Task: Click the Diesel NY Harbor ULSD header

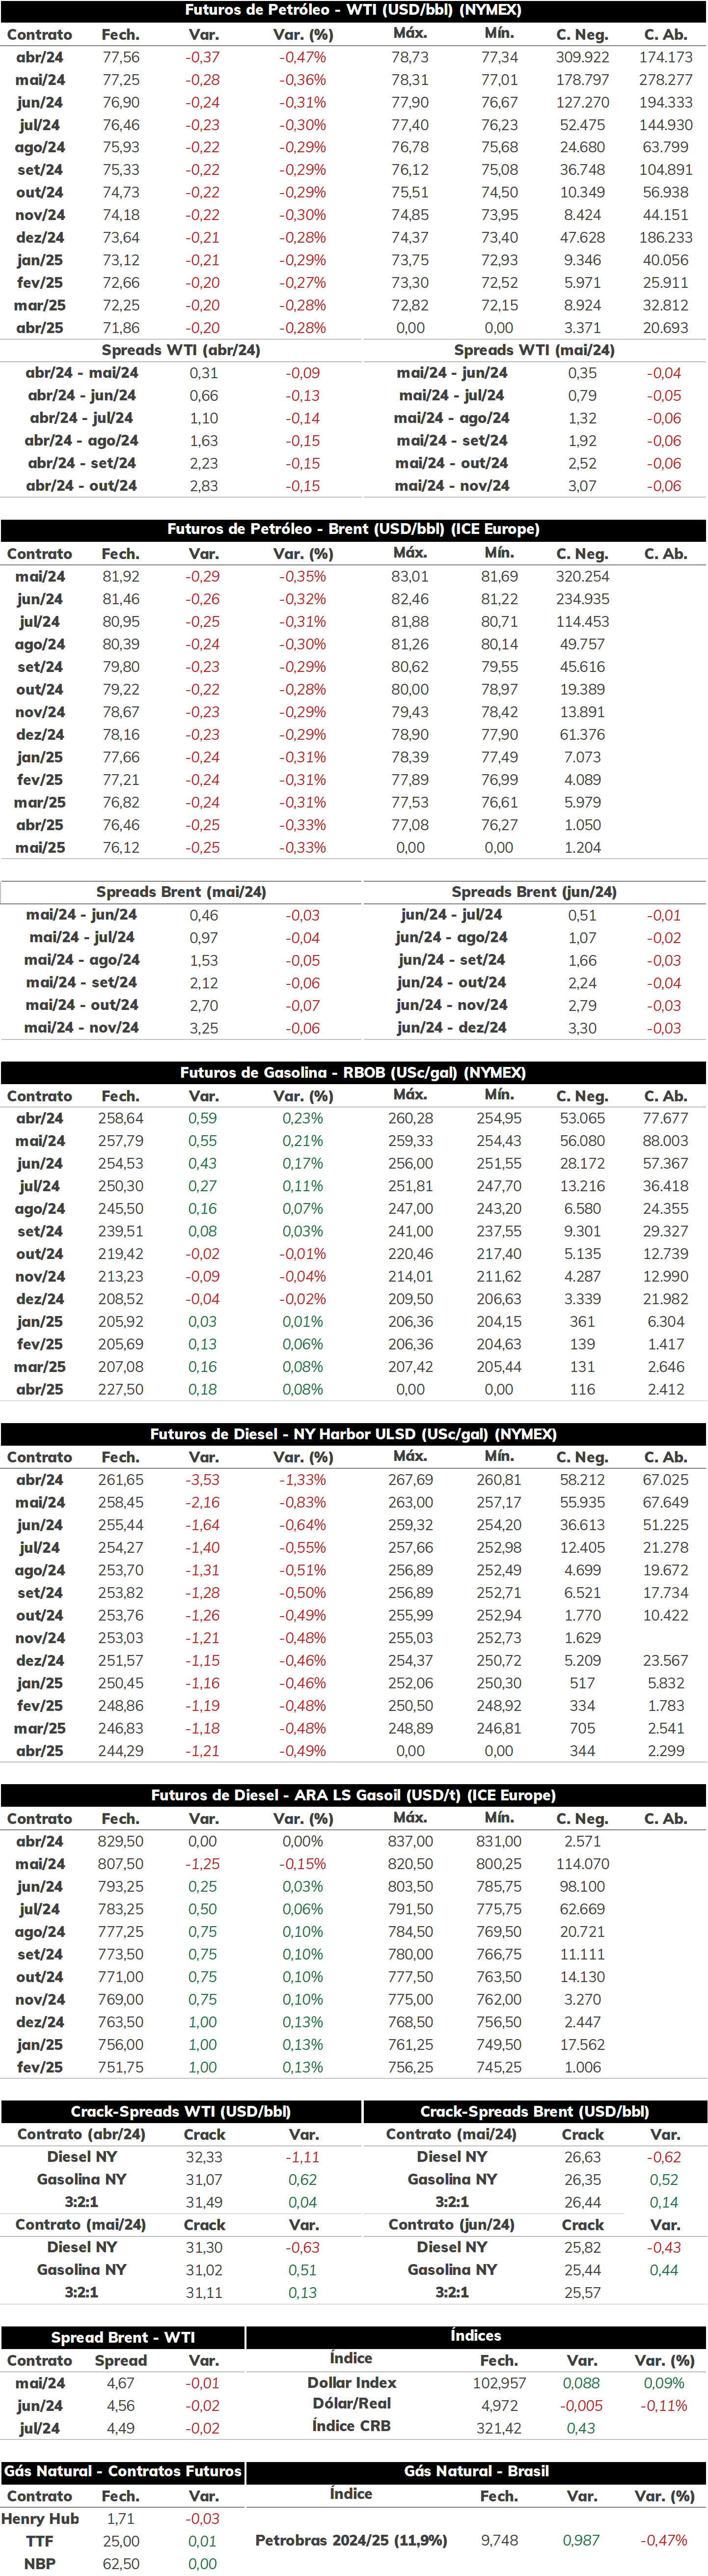Action: (x=354, y=1434)
